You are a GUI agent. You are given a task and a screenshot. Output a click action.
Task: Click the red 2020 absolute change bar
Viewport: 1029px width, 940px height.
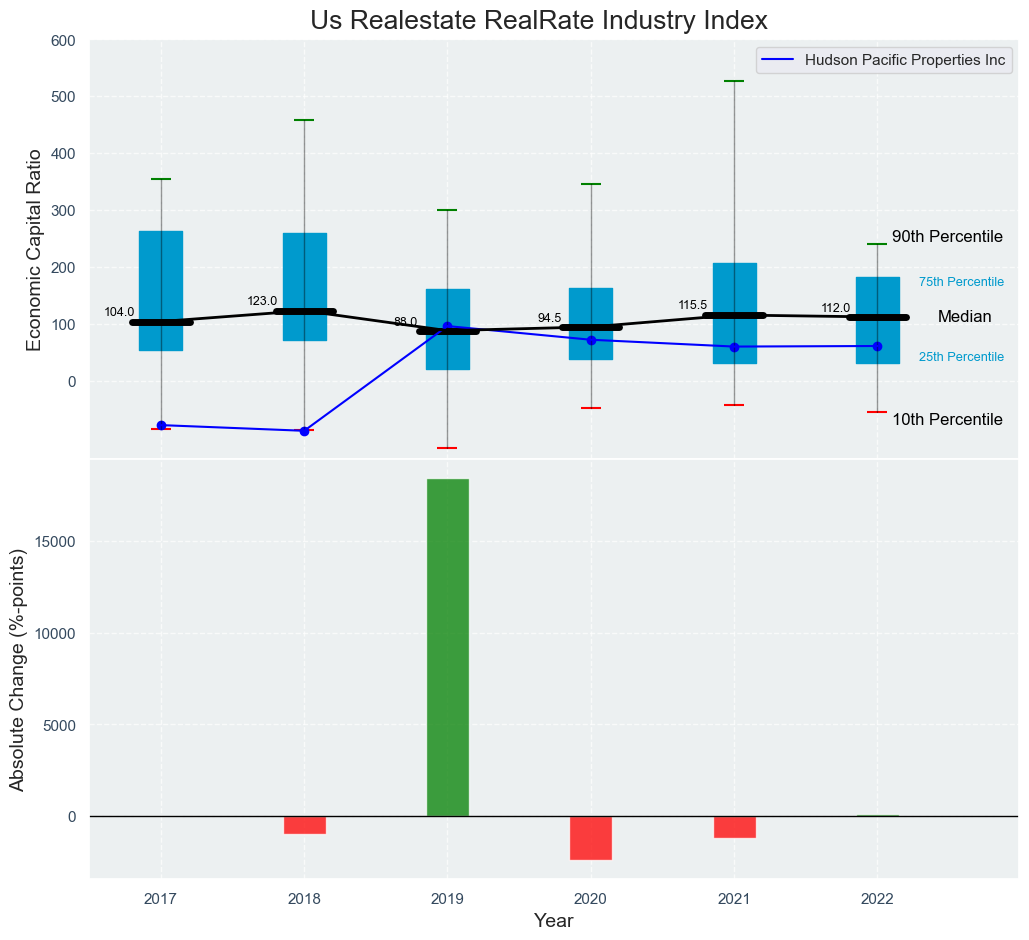click(x=590, y=838)
